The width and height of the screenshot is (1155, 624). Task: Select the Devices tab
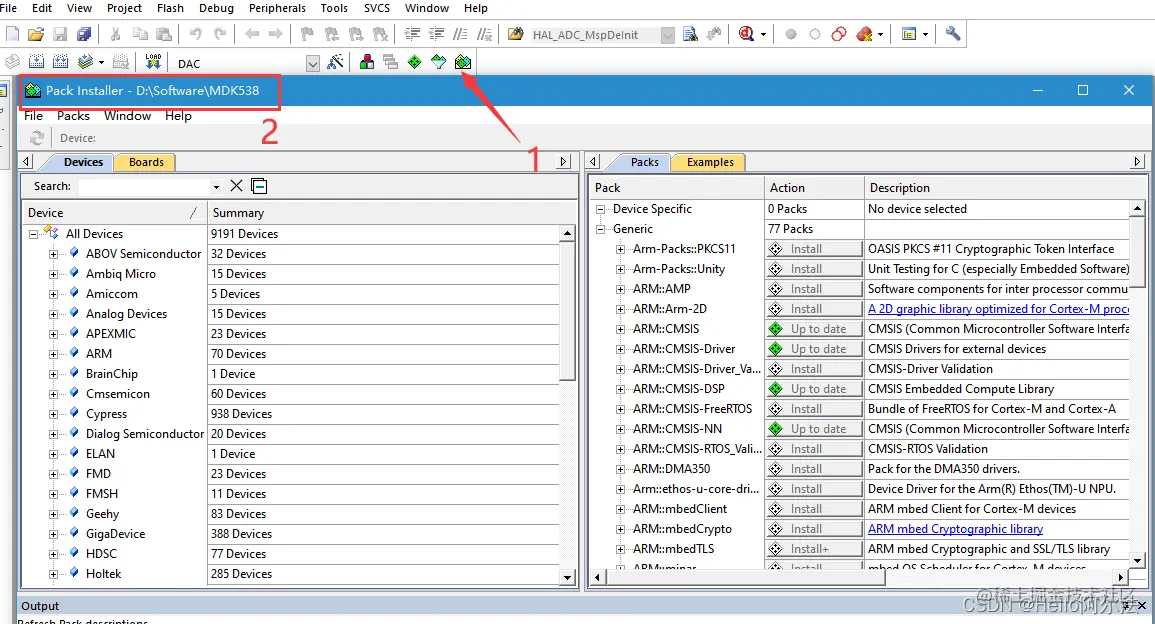tap(82, 162)
